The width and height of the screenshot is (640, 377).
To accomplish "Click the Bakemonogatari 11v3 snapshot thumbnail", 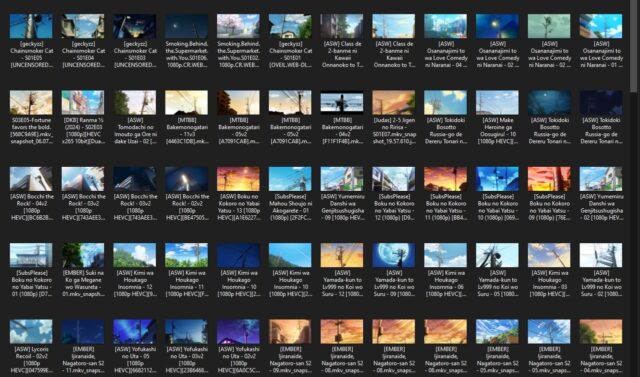I will (x=187, y=102).
